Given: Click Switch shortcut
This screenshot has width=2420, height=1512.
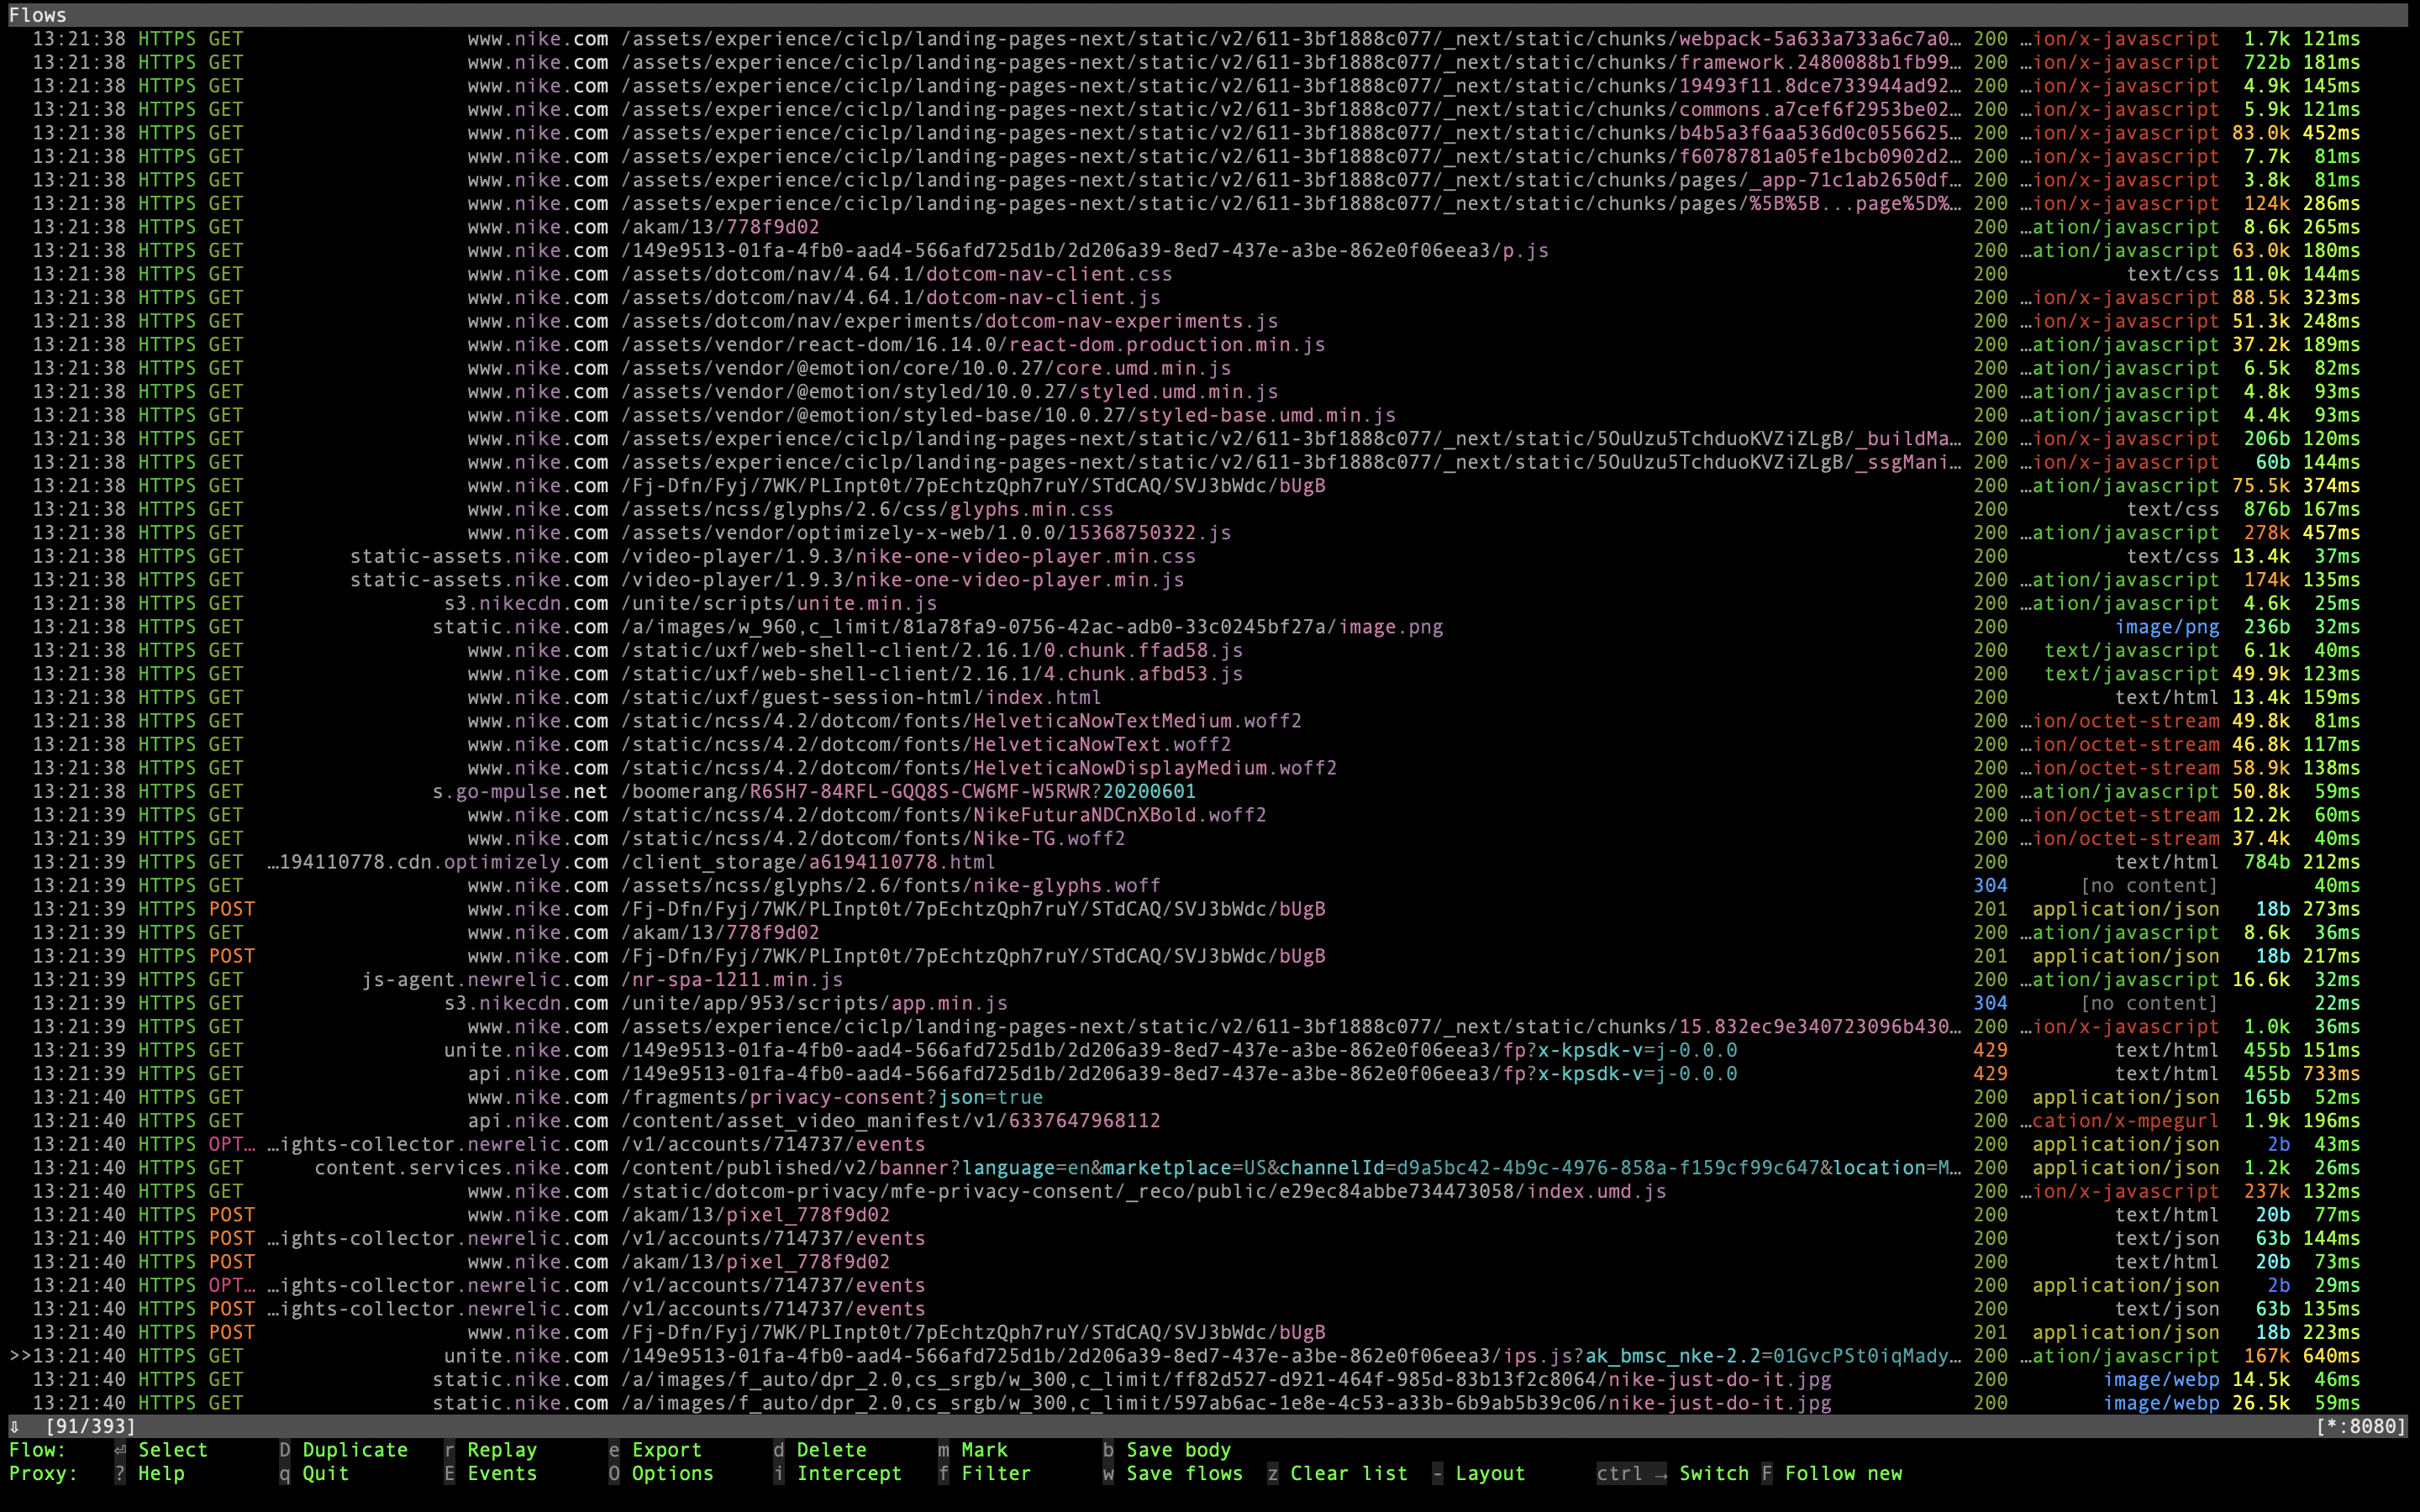Looking at the screenshot, I should (x=1713, y=1473).
